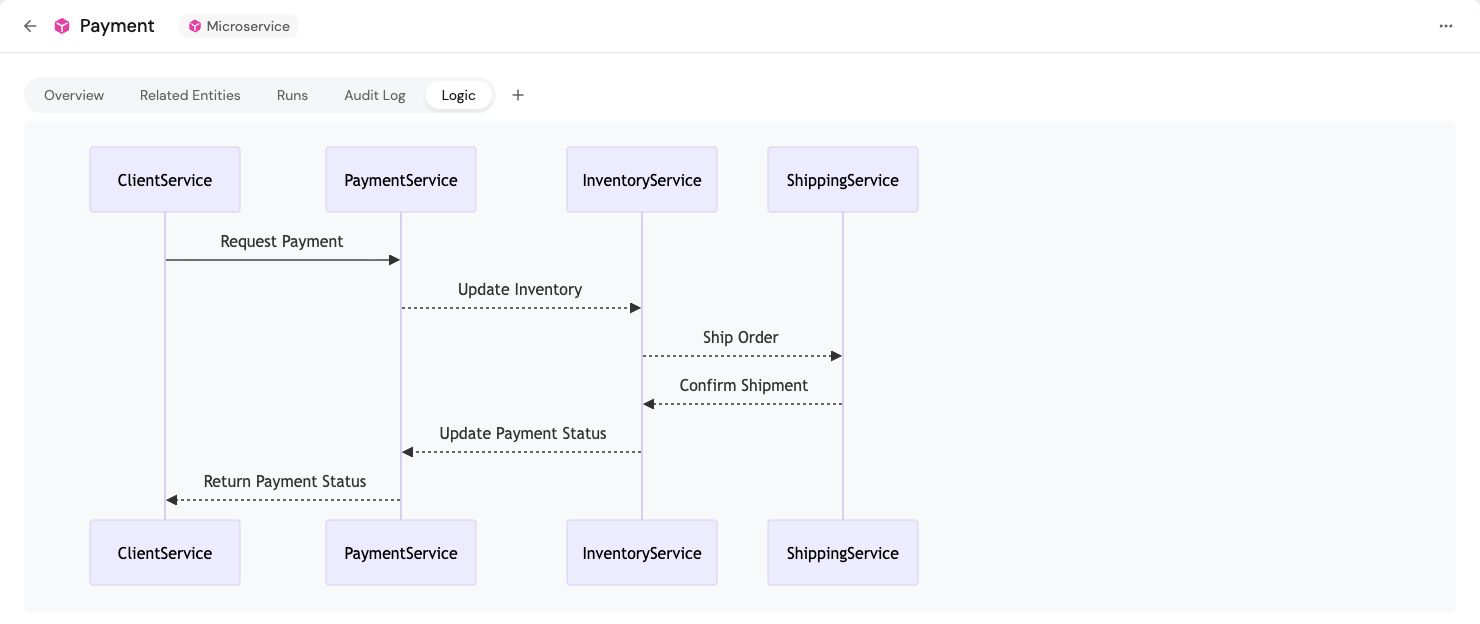This screenshot has height=624, width=1480.
Task: Click the top PaymentService box
Action: tap(401, 180)
